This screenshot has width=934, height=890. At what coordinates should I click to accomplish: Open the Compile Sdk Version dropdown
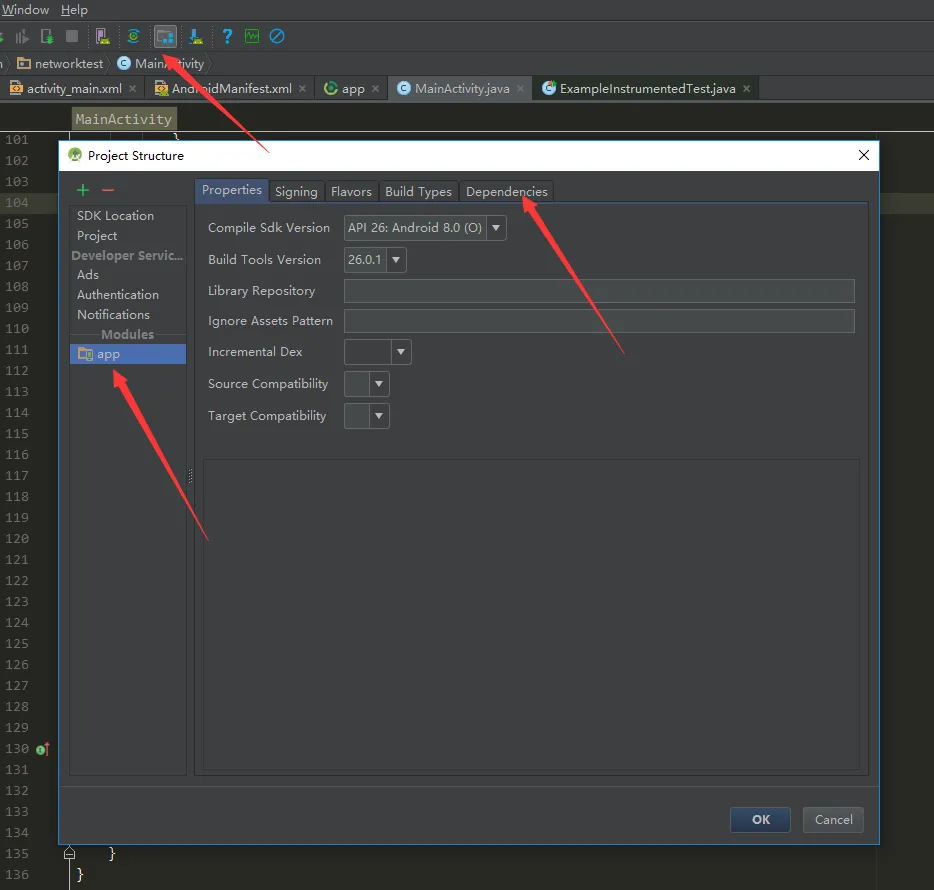(496, 228)
